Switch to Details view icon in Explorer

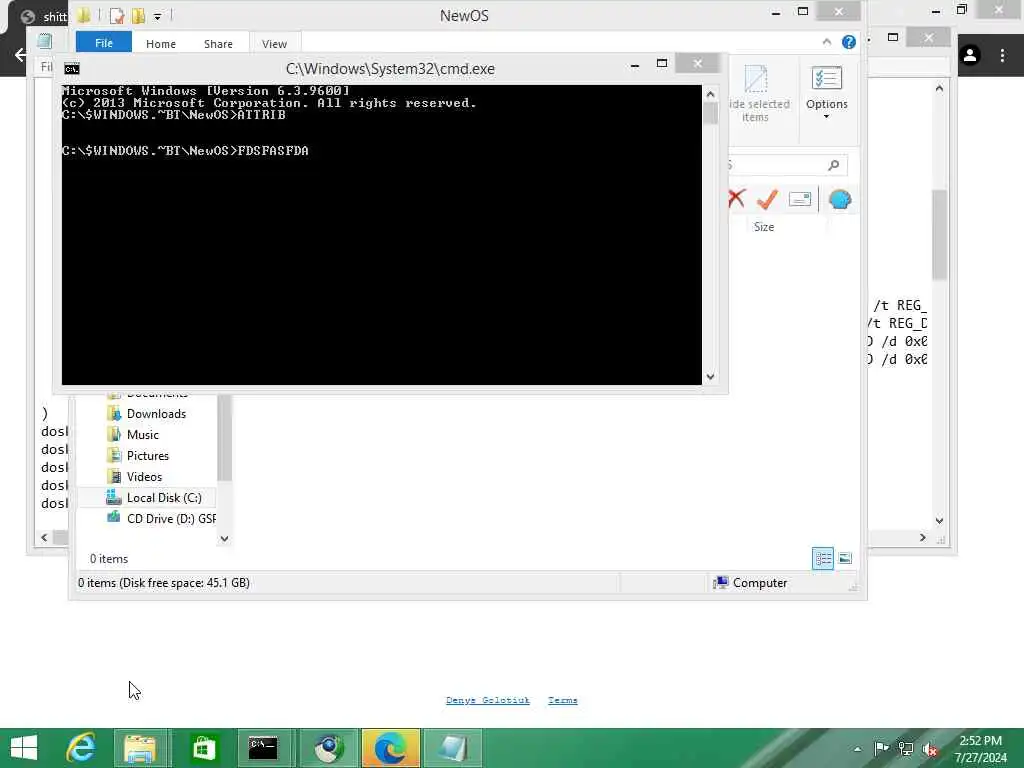pos(822,558)
